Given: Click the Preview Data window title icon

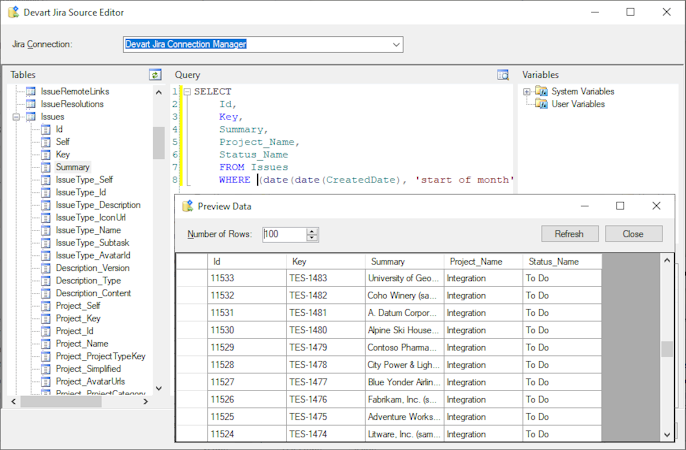Looking at the screenshot, I should point(187,206).
